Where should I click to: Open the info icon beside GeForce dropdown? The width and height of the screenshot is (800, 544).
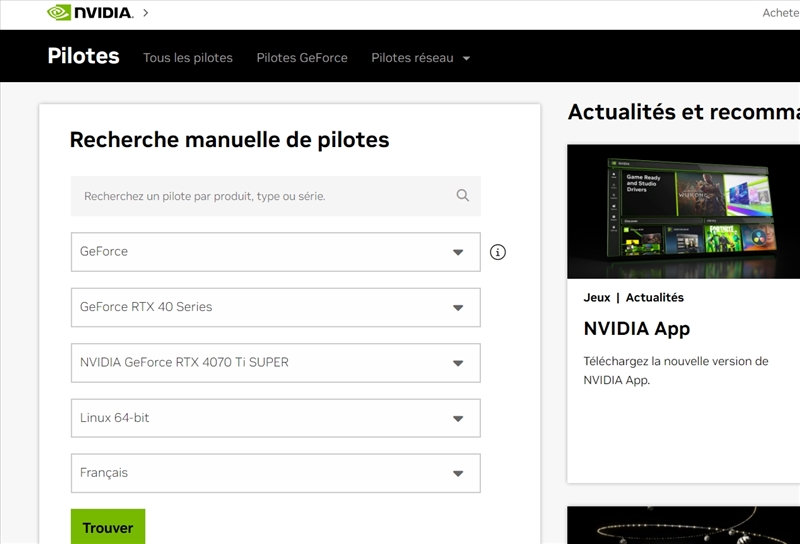497,252
